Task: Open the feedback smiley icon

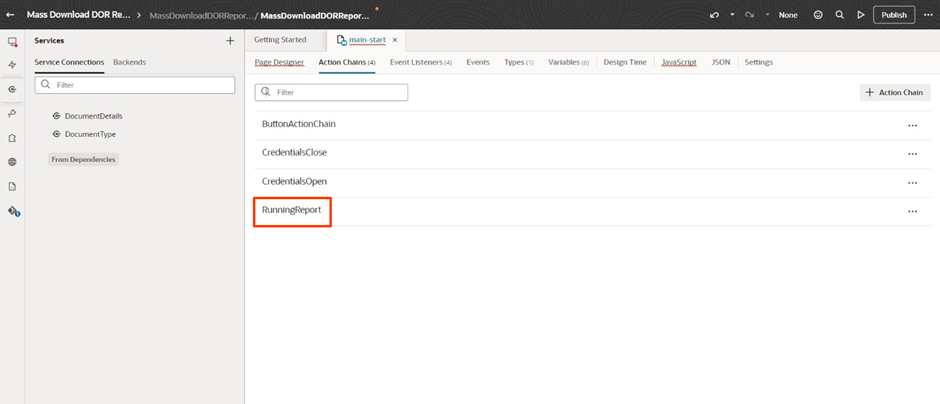Action: click(818, 15)
